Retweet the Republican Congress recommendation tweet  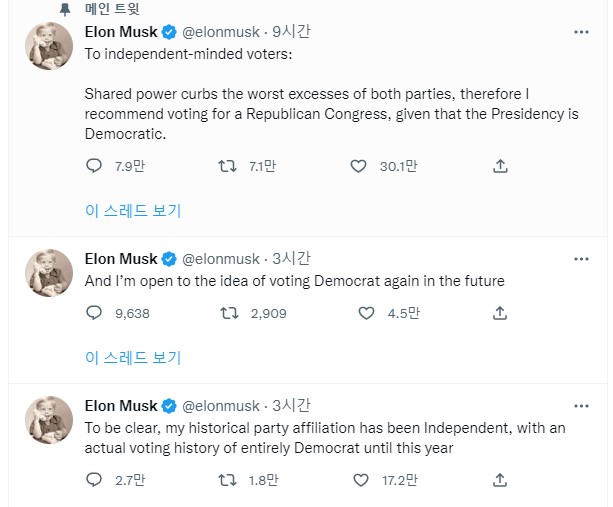(227, 166)
